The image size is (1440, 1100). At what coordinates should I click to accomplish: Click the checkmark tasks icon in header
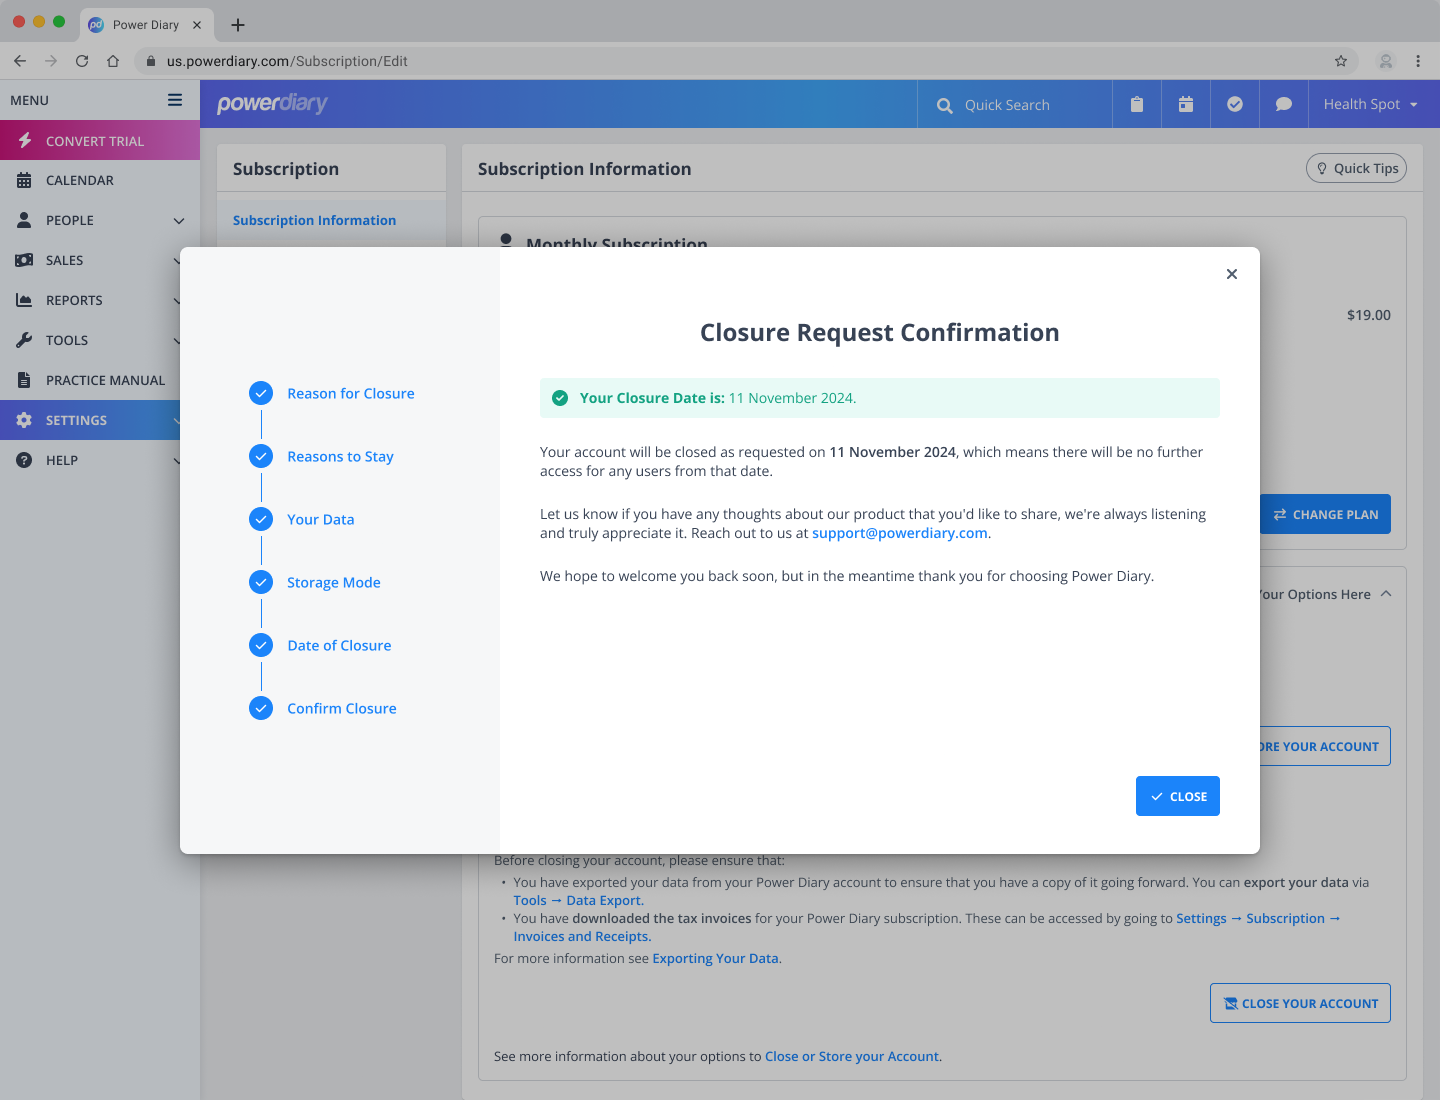pos(1235,104)
